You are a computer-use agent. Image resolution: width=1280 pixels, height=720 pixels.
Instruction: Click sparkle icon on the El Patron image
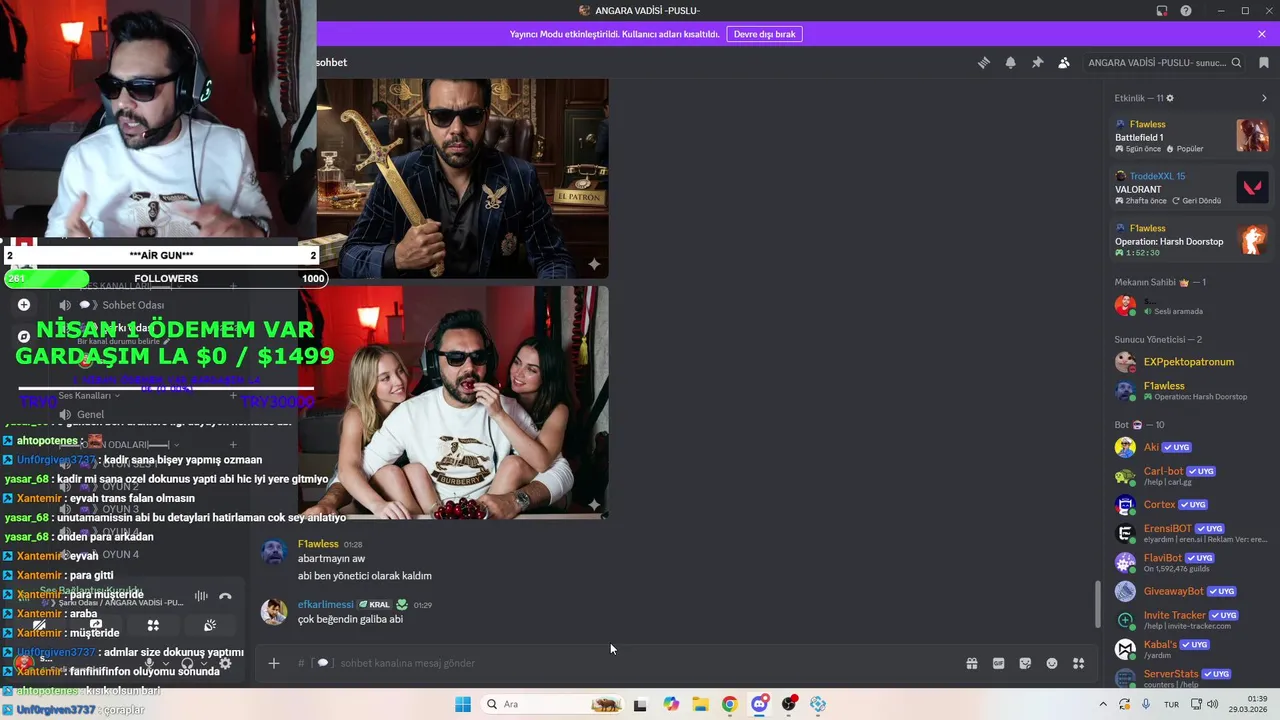tap(594, 264)
